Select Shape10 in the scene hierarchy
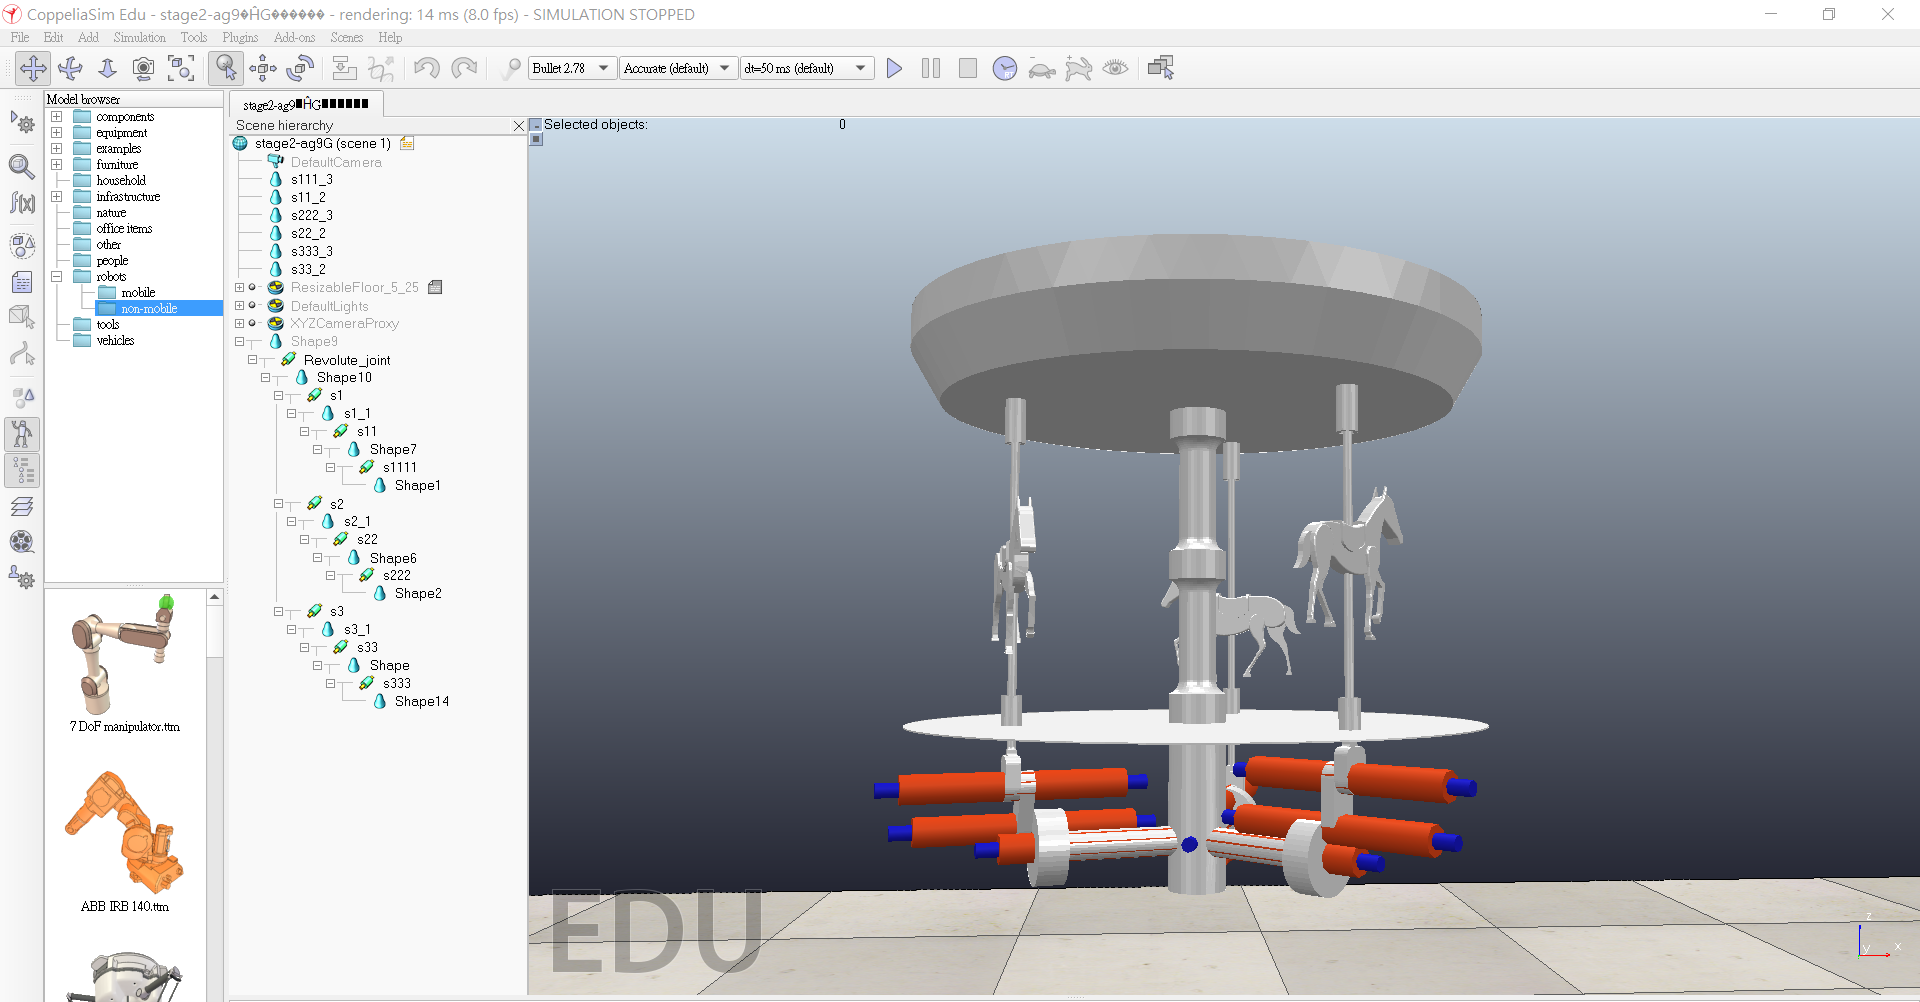The image size is (1920, 1002). coord(344,377)
